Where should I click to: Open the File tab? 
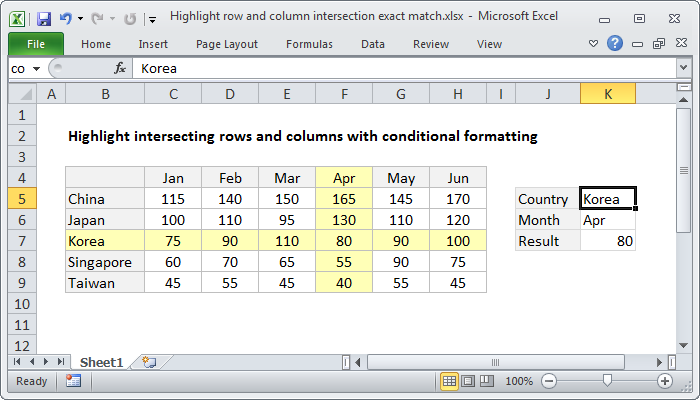36,44
